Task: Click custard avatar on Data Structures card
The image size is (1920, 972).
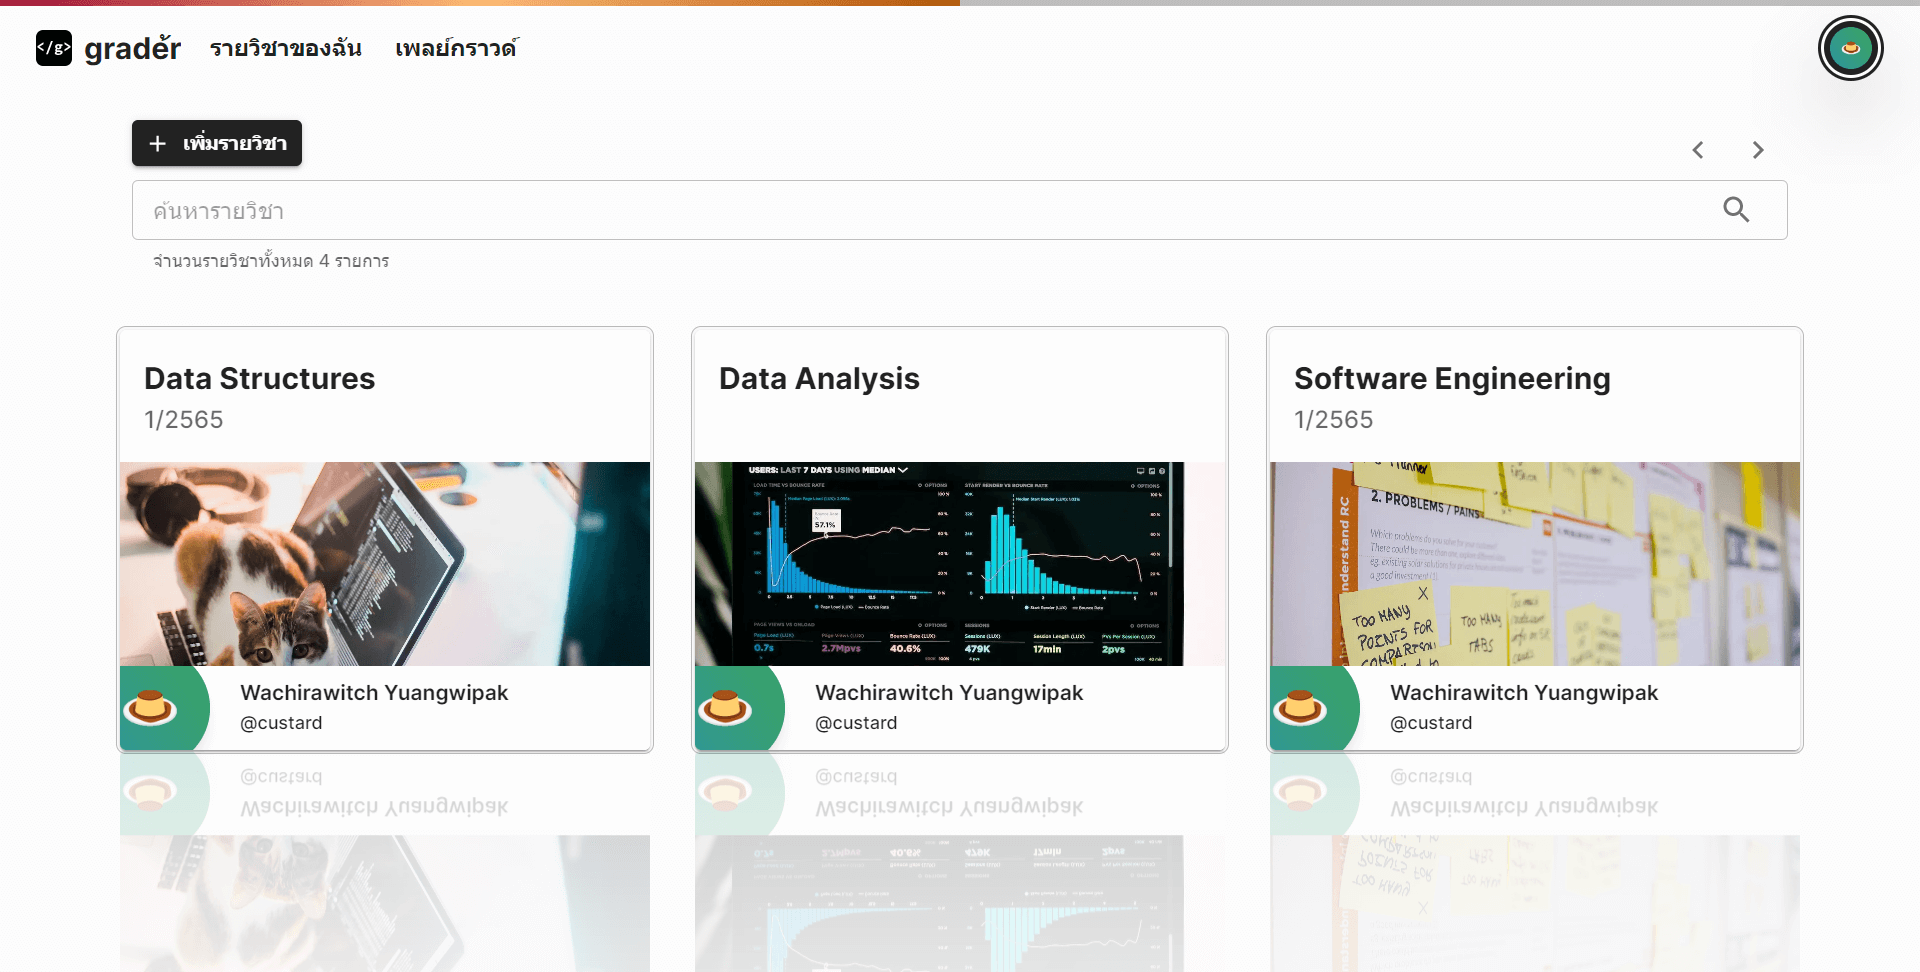Action: pyautogui.click(x=152, y=708)
